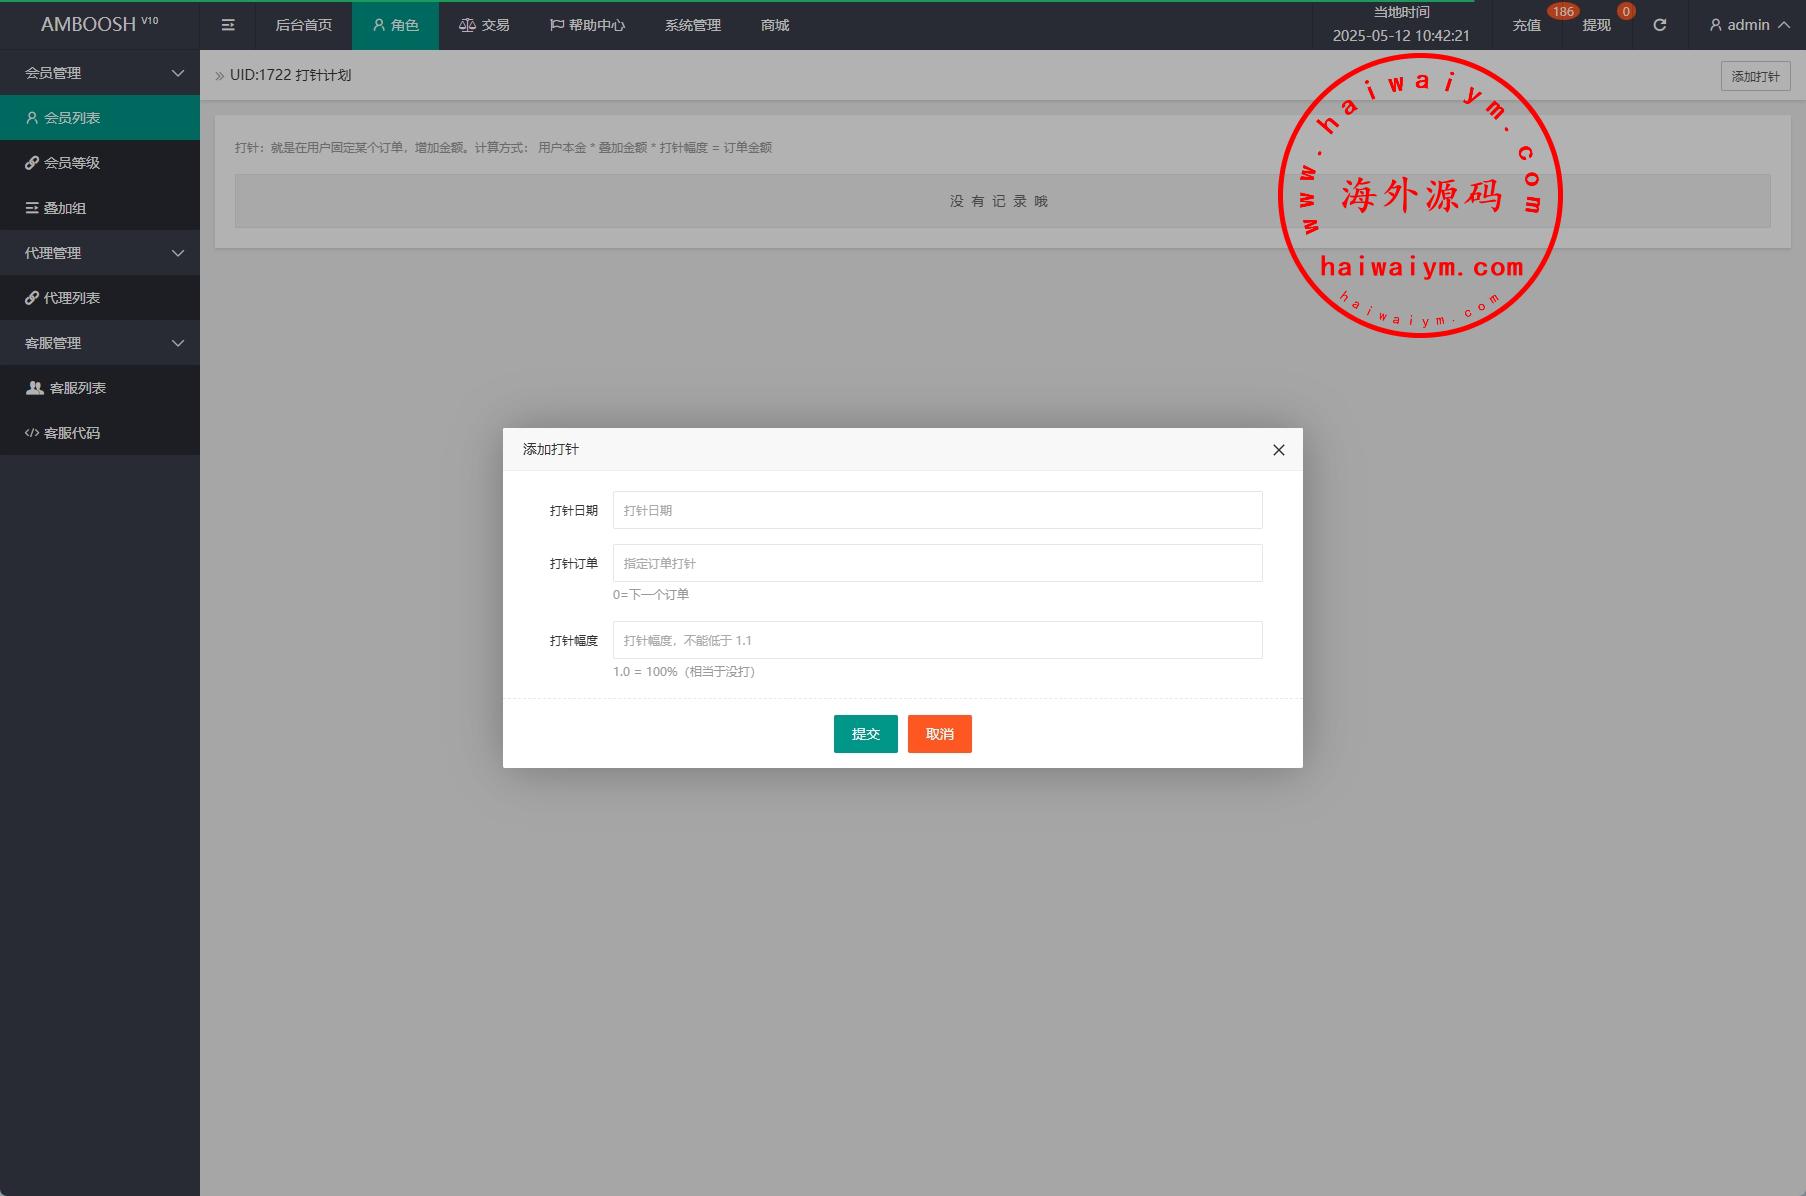This screenshot has width=1806, height=1196.
Task: Switch to the 交易 top menu
Action: click(485, 25)
